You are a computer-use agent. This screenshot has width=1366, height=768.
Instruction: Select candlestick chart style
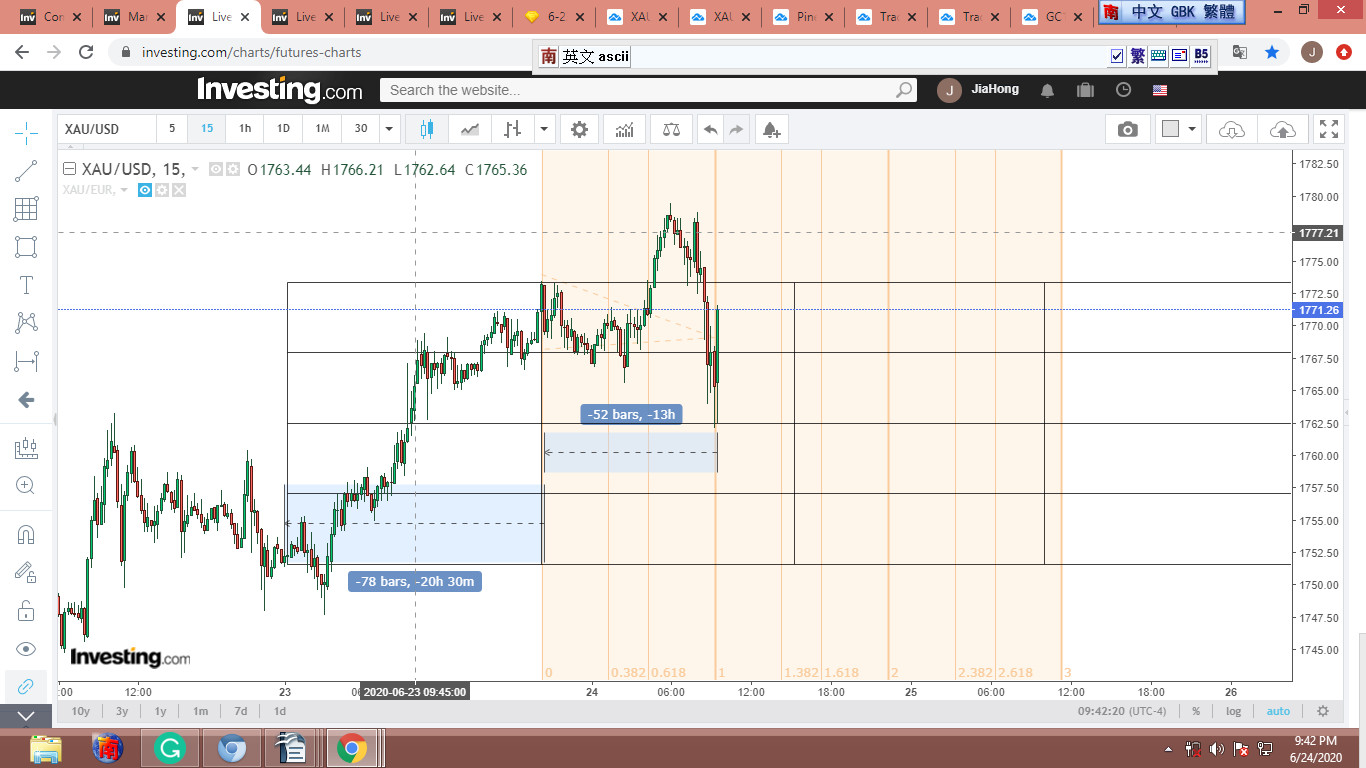click(427, 129)
